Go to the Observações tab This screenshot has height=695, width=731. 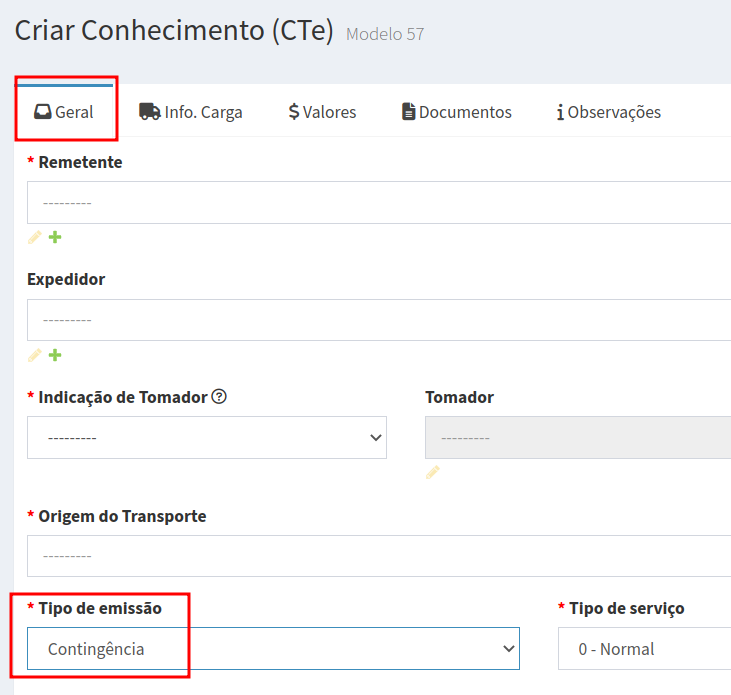(x=609, y=112)
